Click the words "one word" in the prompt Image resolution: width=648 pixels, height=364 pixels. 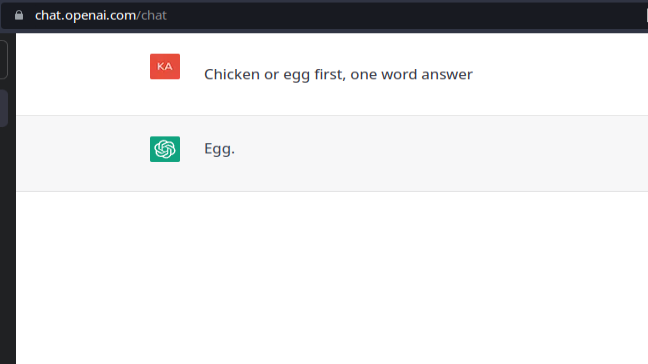(384, 75)
